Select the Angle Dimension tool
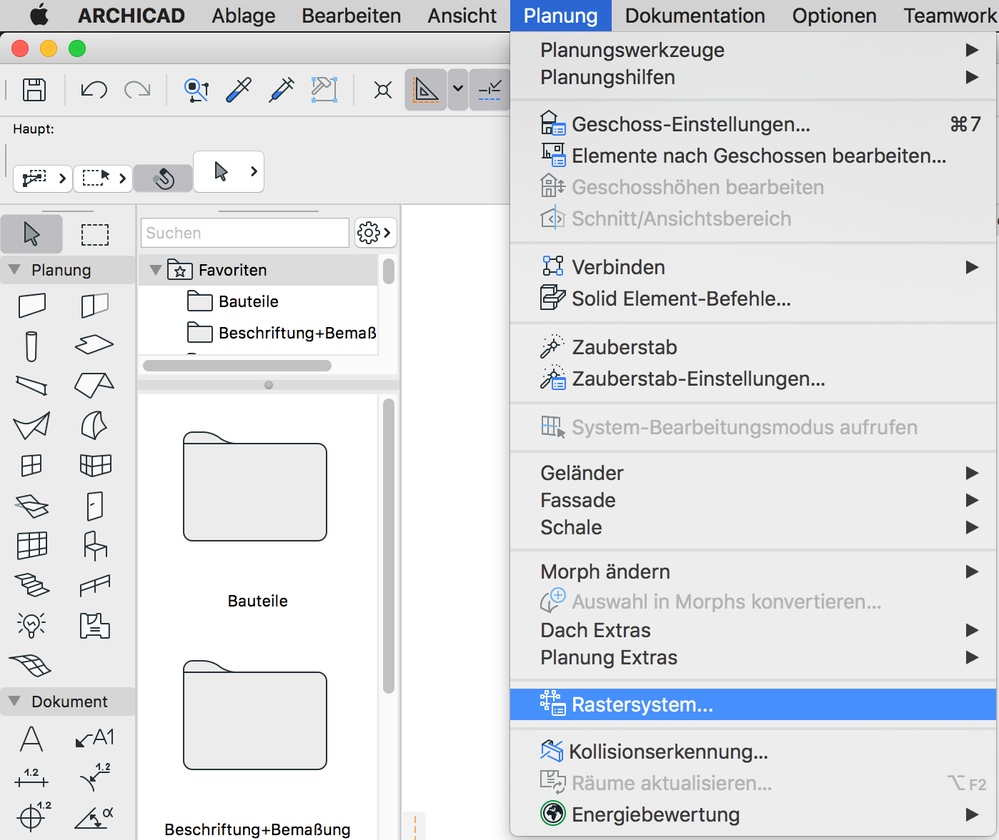This screenshot has width=999, height=840. 95,818
